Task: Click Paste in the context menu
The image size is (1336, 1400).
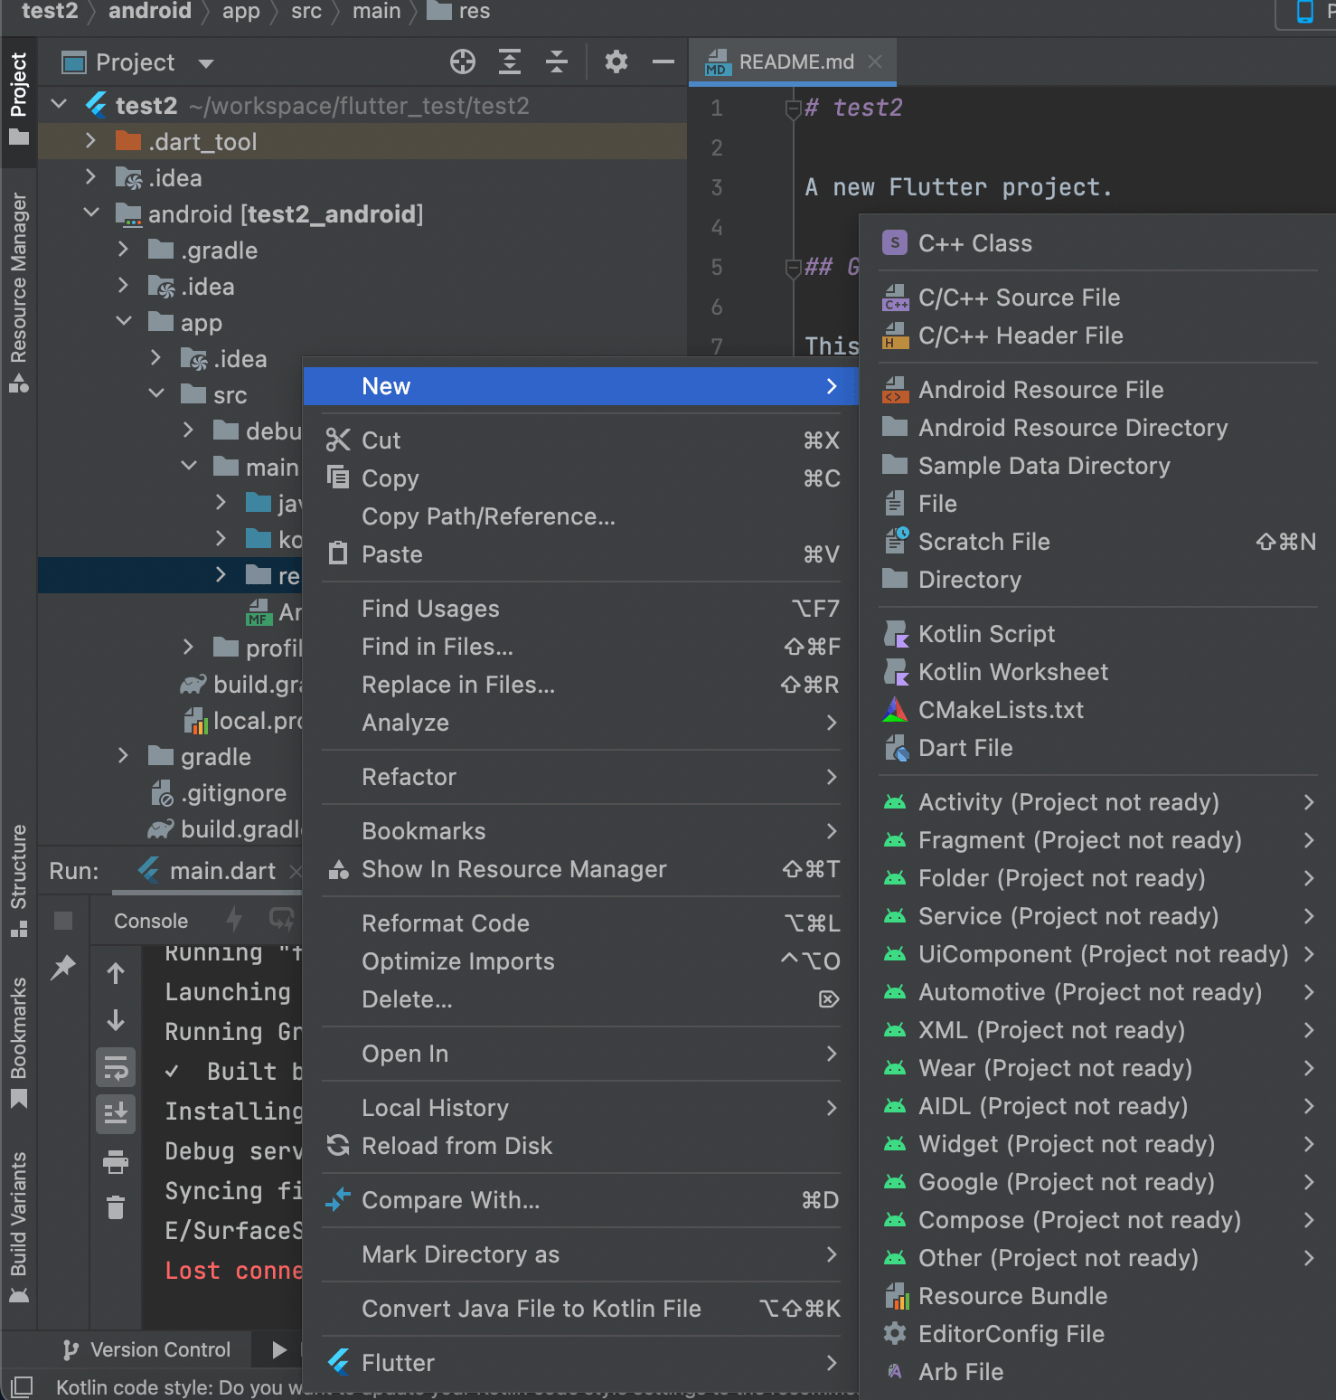Action: point(581,554)
